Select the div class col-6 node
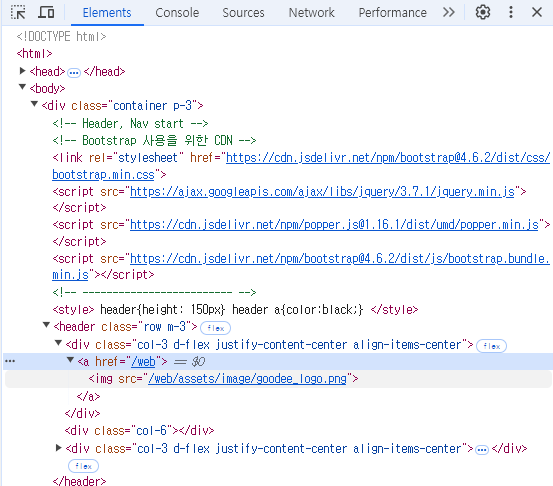Screen dimensions: 553x486 139,431
